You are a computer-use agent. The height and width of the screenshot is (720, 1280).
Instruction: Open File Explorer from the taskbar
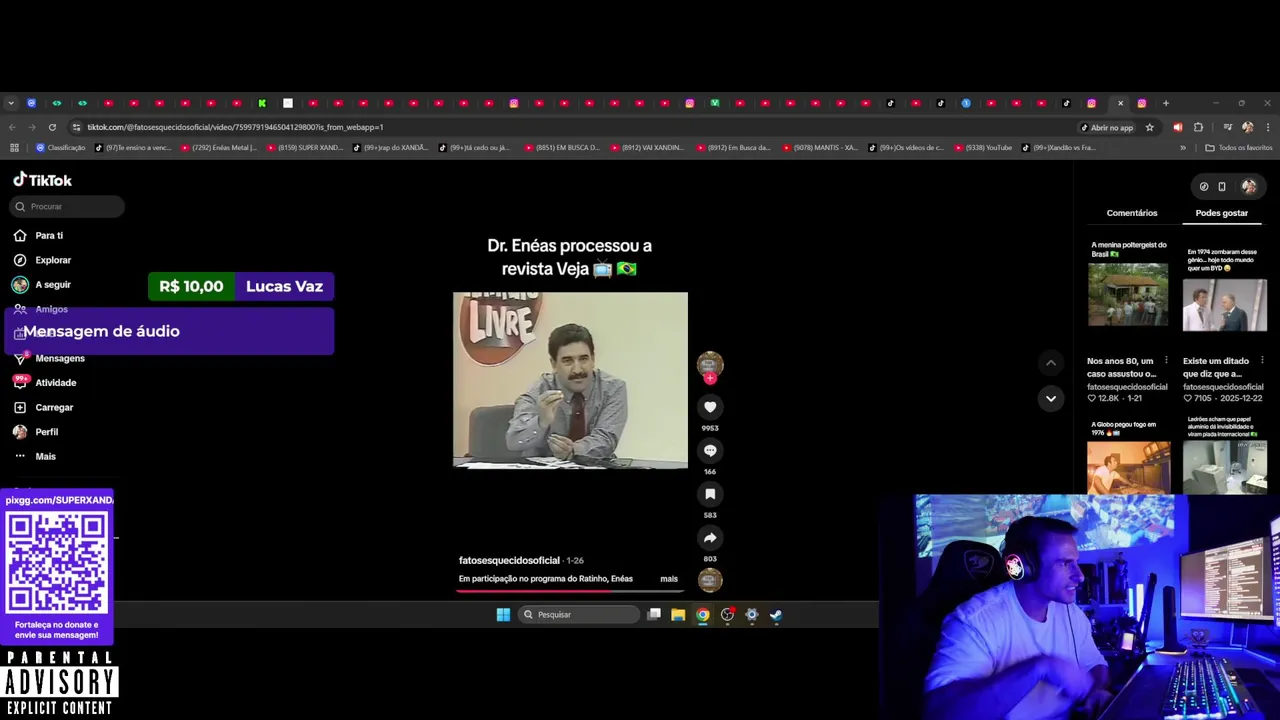coord(678,615)
